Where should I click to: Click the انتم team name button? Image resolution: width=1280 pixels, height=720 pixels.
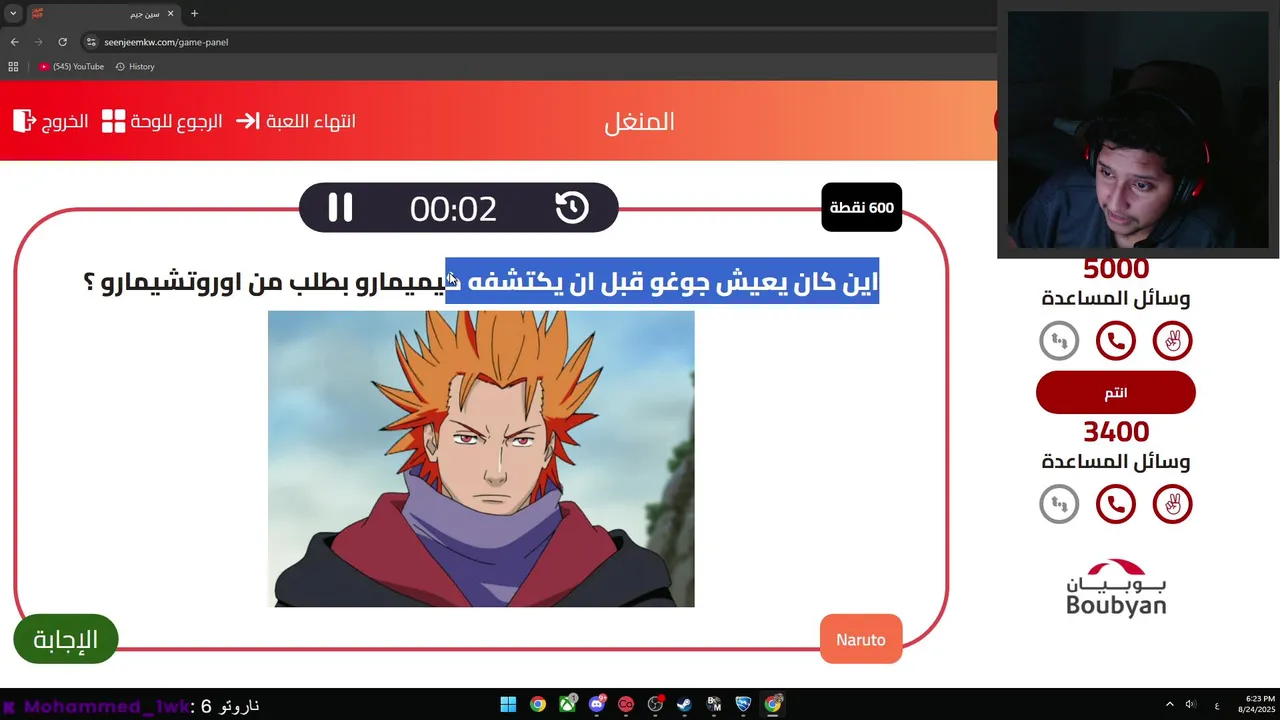[x=1116, y=392]
